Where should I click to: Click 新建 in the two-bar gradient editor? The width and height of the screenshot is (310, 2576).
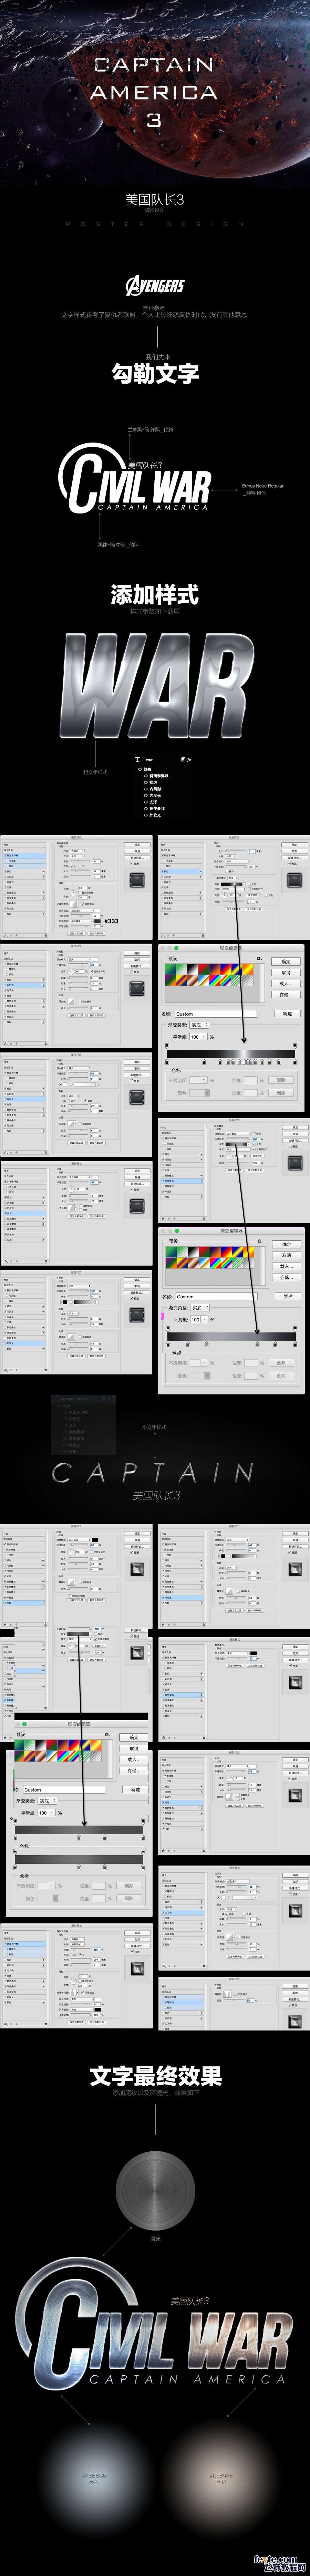[135, 1790]
